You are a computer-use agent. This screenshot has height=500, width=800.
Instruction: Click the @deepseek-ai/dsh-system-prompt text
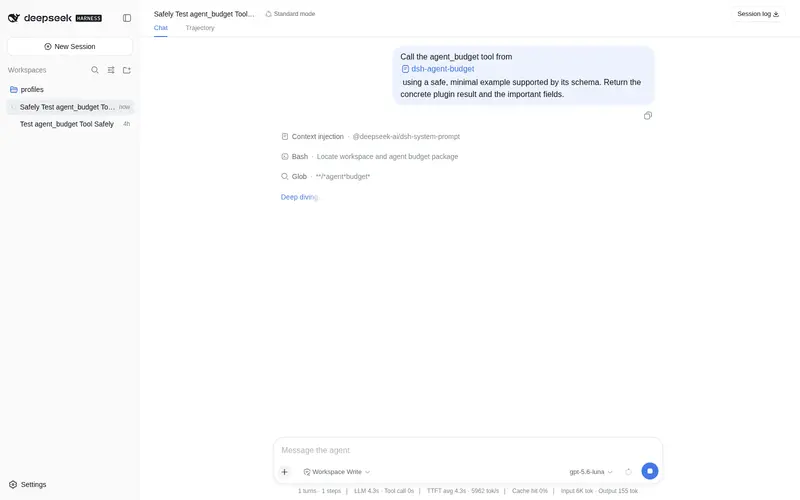406,137
